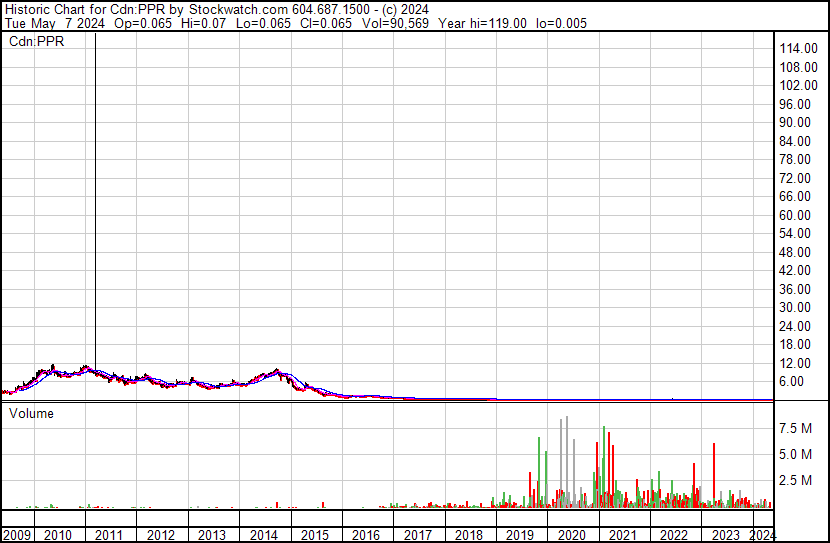
Task: Click the 18.00 price axis label
Action: coord(795,345)
